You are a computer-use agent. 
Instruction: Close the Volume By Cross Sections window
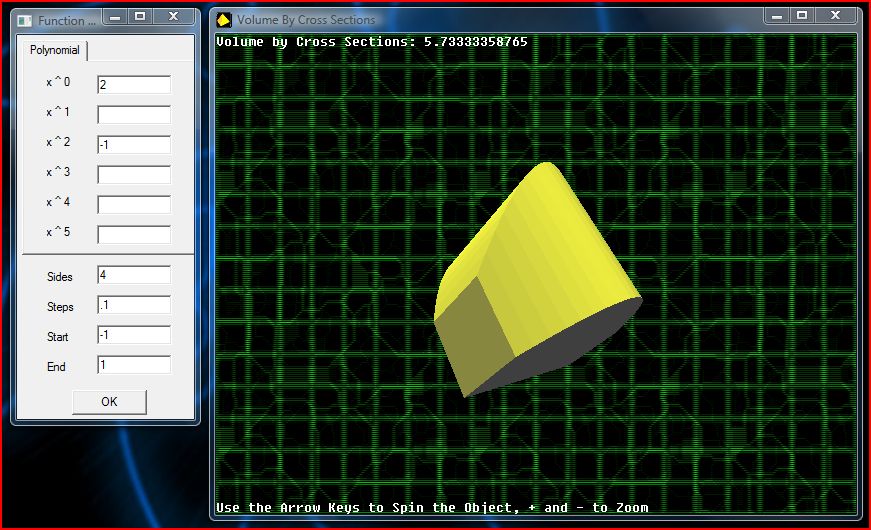click(x=835, y=16)
